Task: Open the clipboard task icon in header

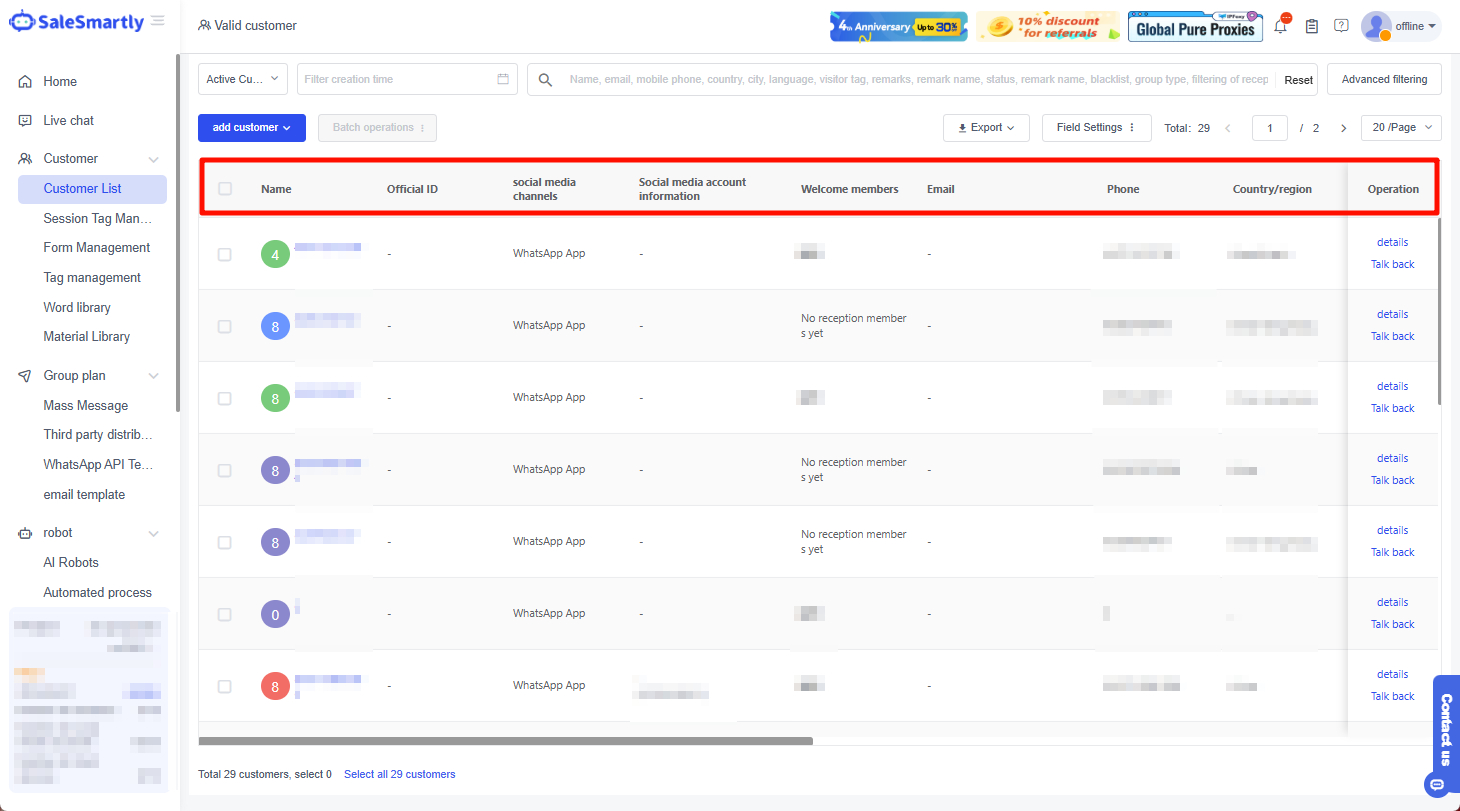Action: point(1312,26)
